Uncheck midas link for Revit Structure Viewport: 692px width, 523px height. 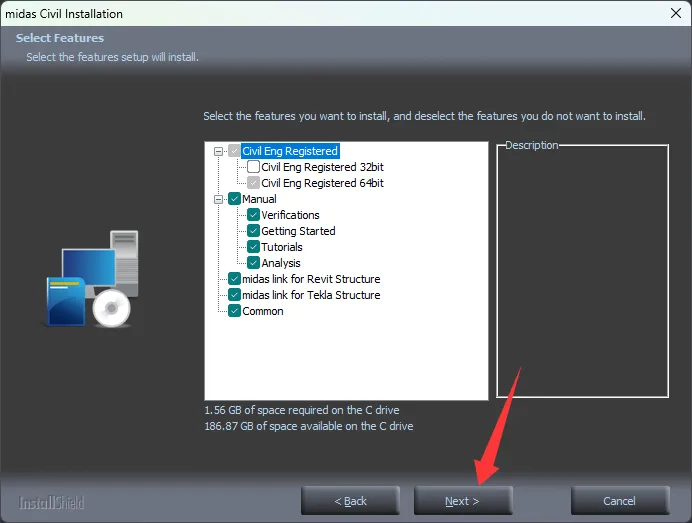click(x=234, y=279)
